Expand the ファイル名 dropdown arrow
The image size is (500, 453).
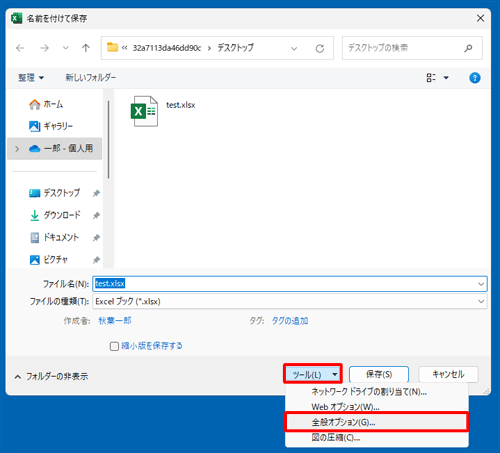coord(481,284)
